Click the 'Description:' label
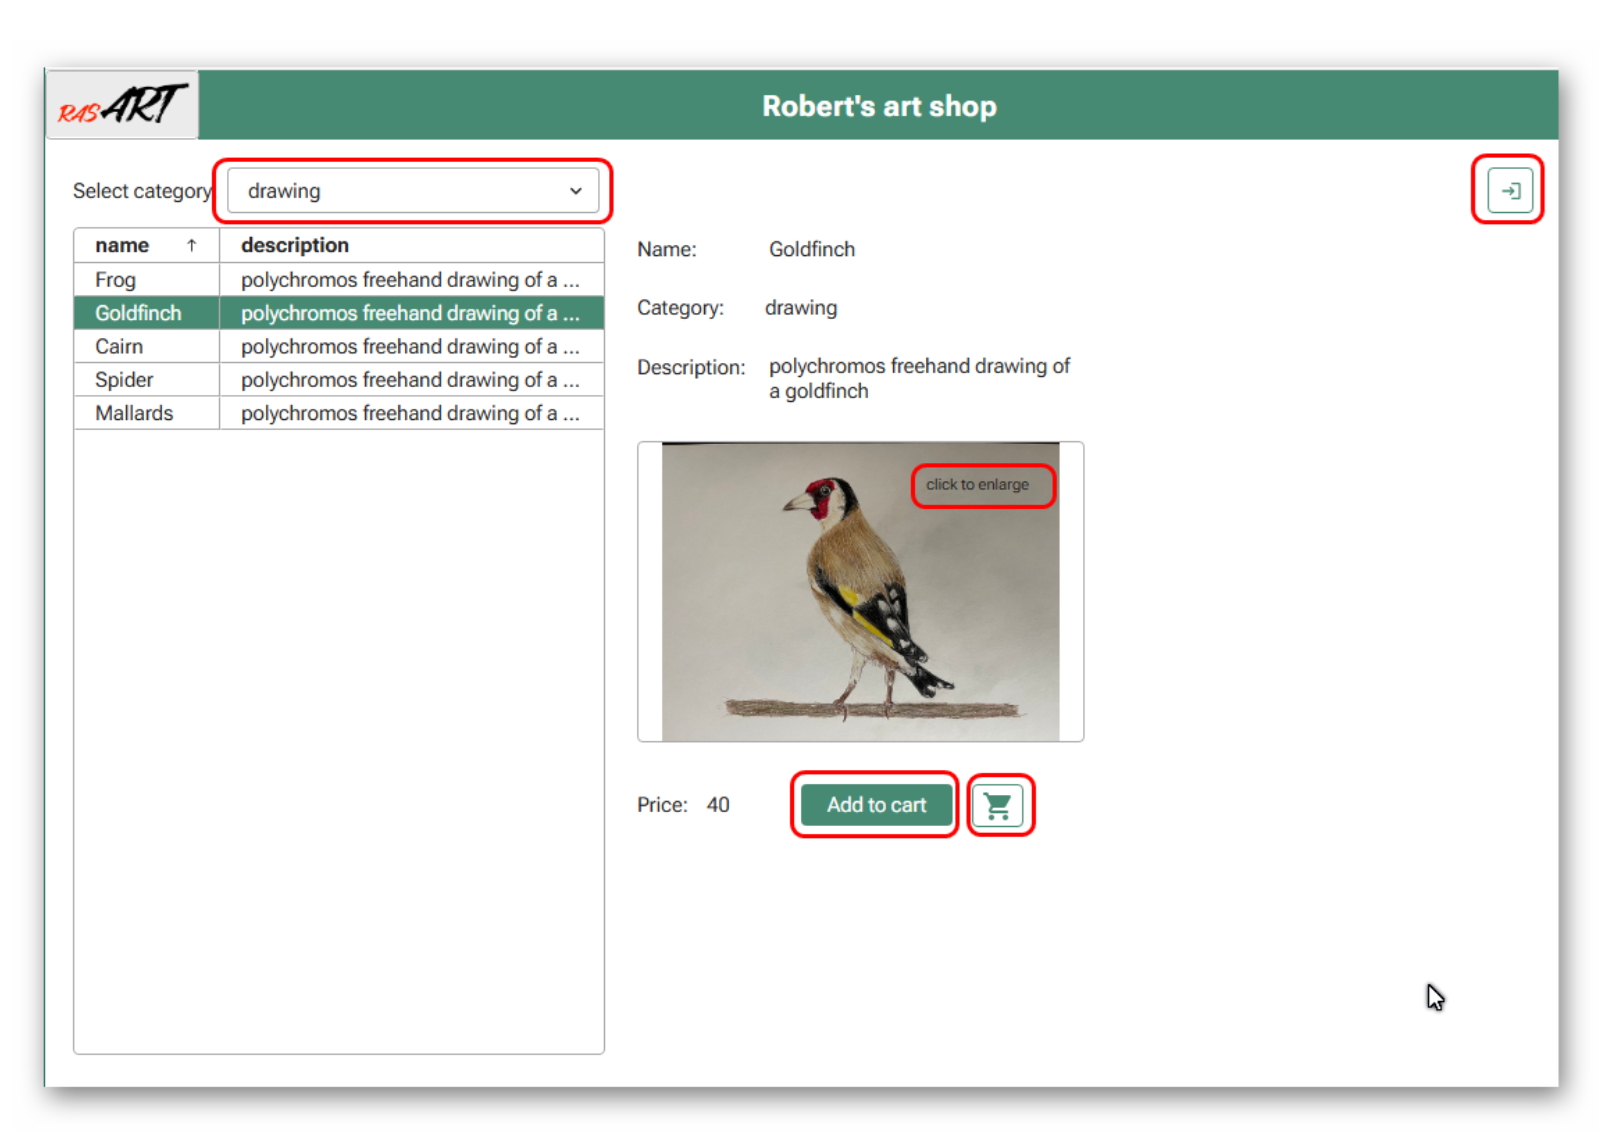The height and width of the screenshot is (1147, 1606). [x=691, y=368]
